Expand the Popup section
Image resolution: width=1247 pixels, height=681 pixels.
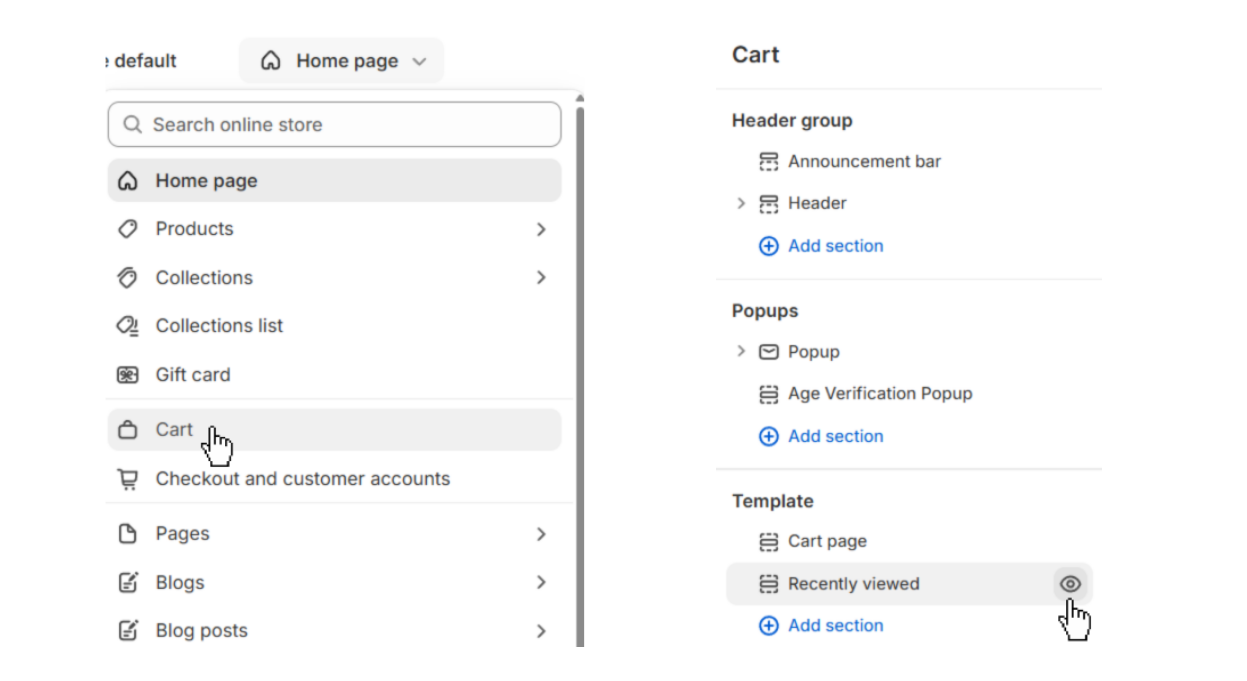pyautogui.click(x=741, y=351)
